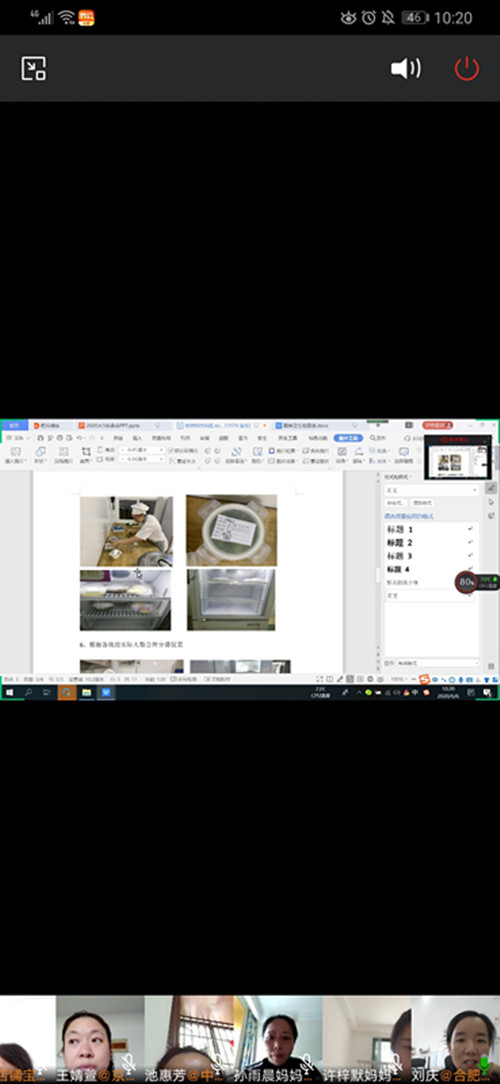Switch to the 开始 ribbon tab
Viewport: 500px width, 1084px height.
(x=118, y=438)
